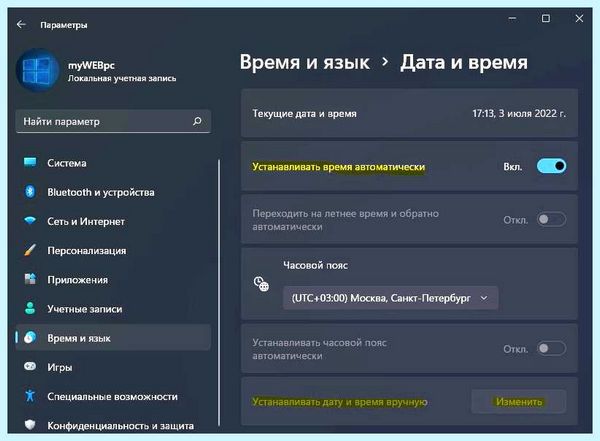Open the Система section
Screen dimensions: 600x441
[113, 163]
